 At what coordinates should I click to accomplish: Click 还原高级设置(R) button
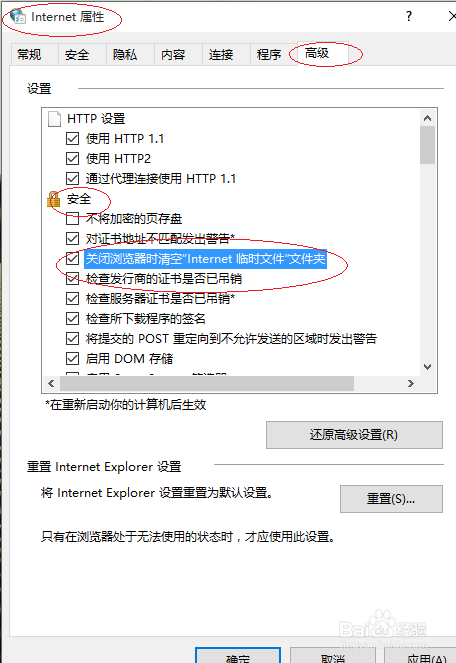click(354, 435)
